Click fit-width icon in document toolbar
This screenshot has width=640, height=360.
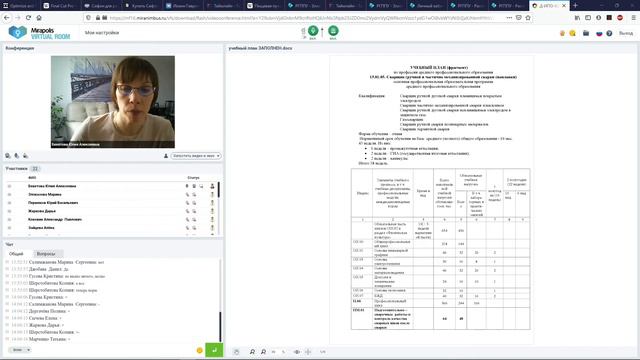point(297,351)
